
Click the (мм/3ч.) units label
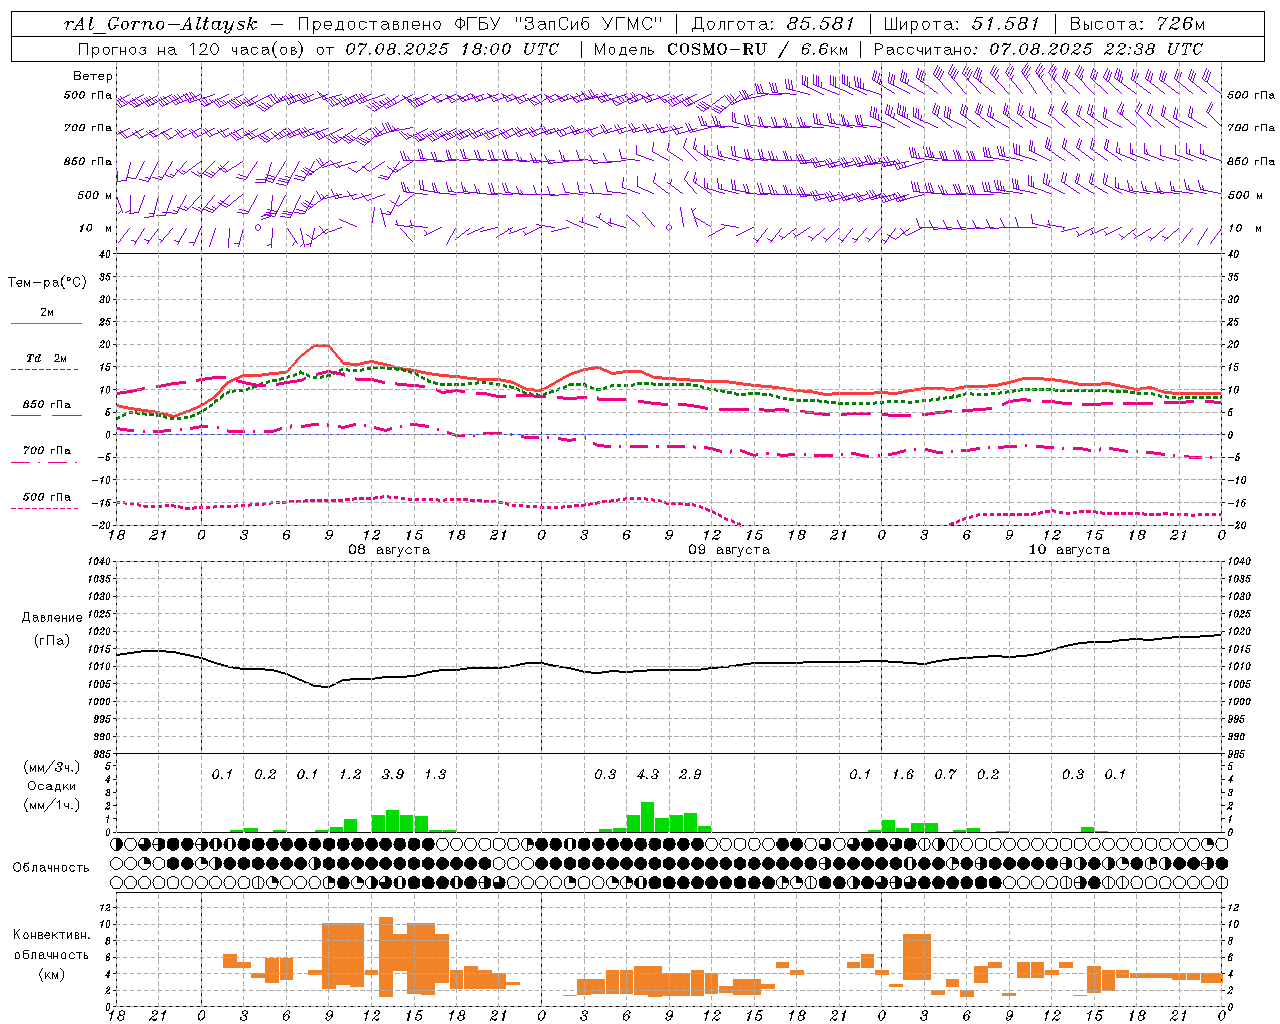[51, 767]
